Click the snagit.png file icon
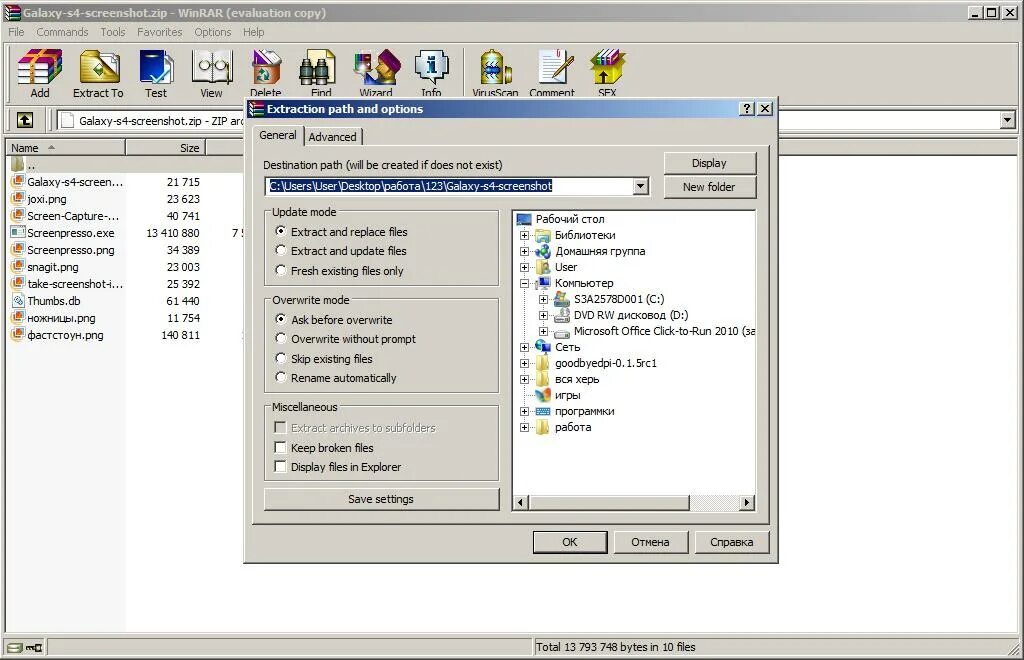 (x=18, y=266)
